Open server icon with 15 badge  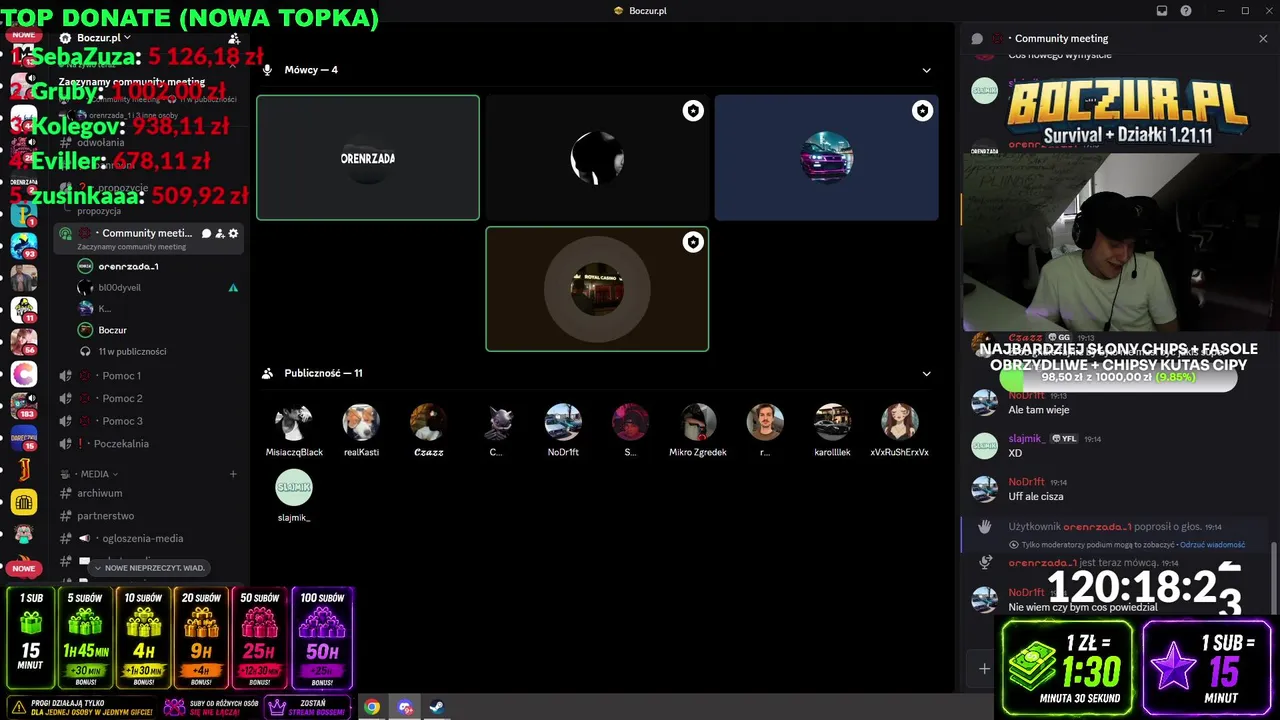click(24, 438)
